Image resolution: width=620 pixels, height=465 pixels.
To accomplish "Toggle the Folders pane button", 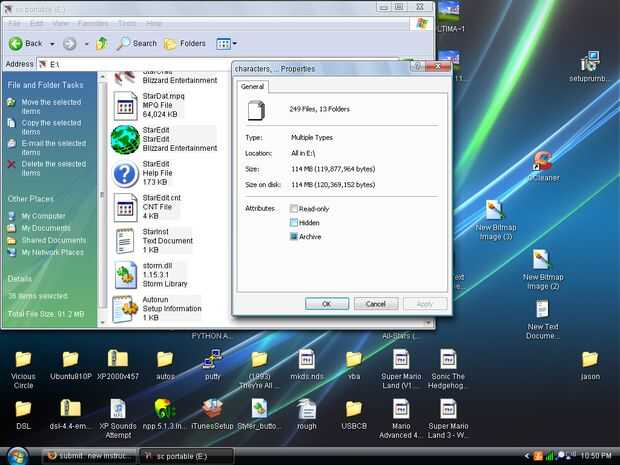I will (185, 43).
